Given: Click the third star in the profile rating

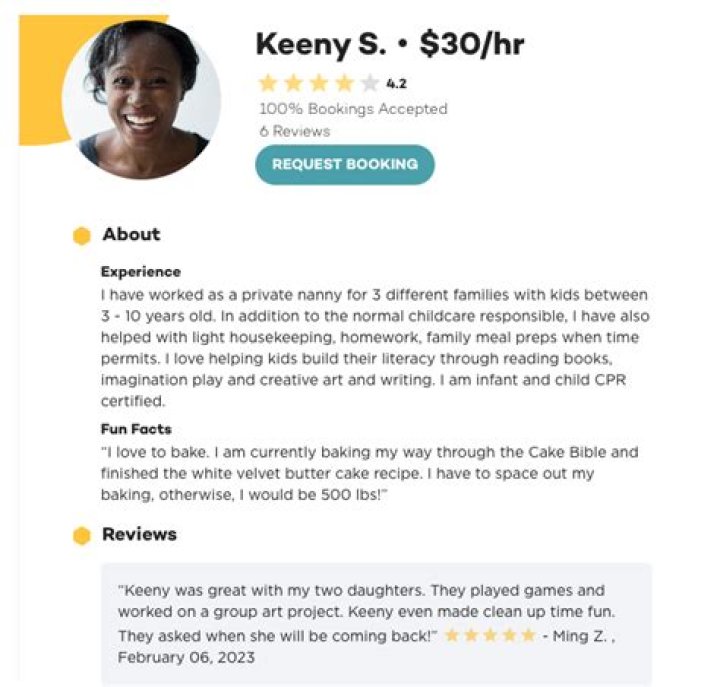Looking at the screenshot, I should (x=319, y=84).
